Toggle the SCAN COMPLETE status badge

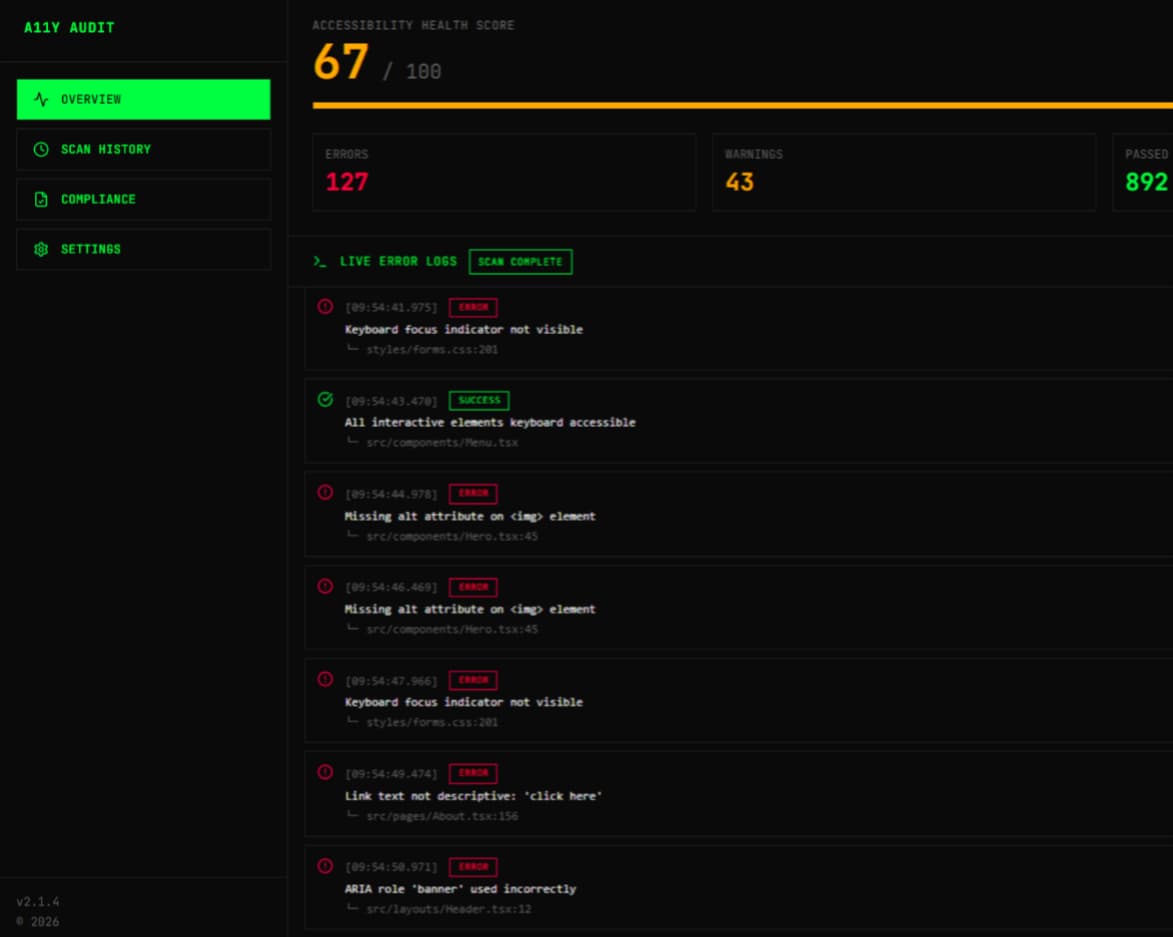(x=520, y=261)
